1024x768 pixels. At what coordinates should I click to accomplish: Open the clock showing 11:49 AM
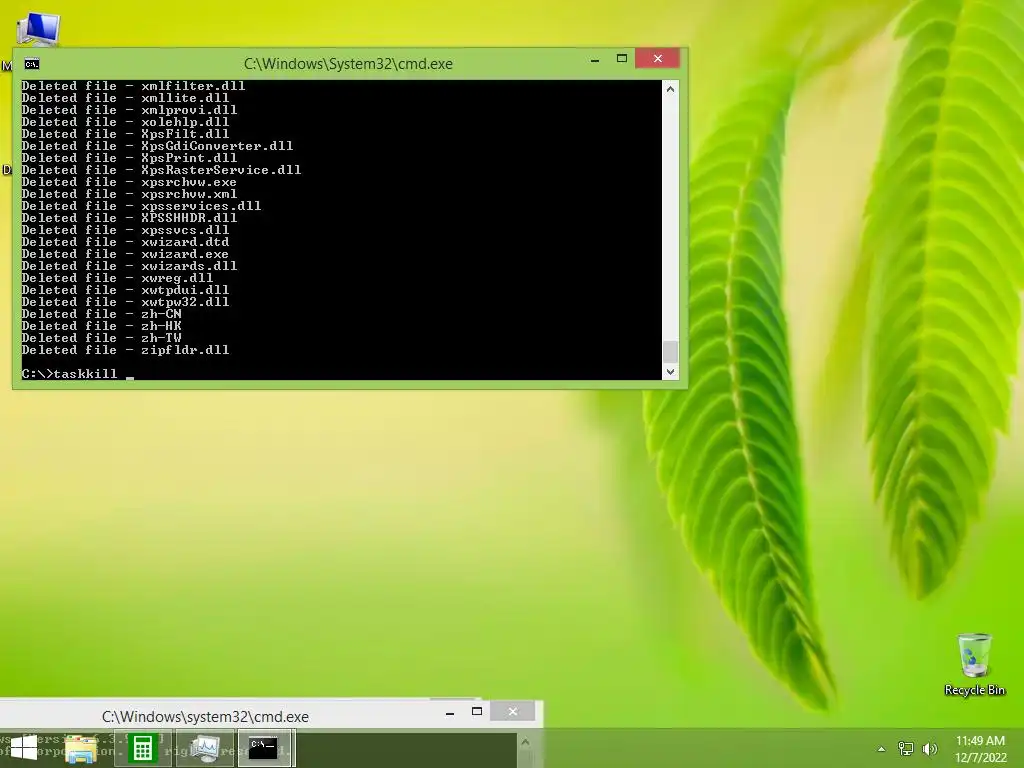(980, 741)
